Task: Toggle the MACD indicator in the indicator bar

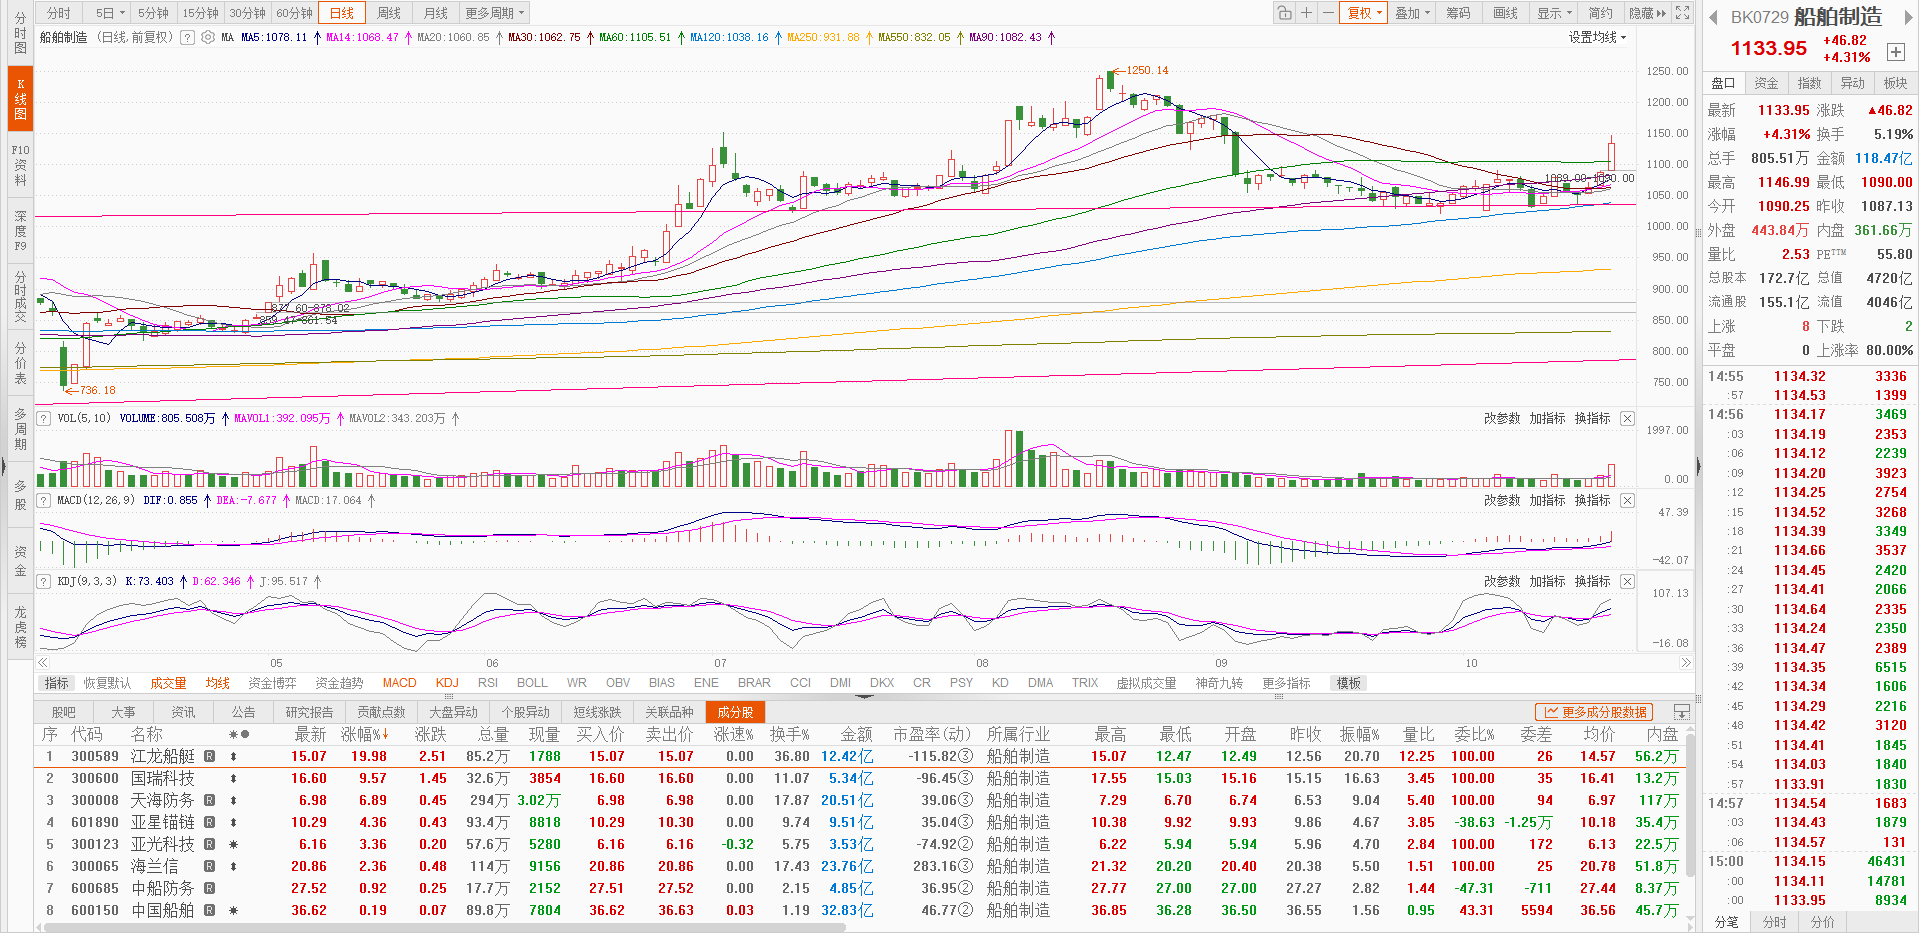Action: (399, 683)
